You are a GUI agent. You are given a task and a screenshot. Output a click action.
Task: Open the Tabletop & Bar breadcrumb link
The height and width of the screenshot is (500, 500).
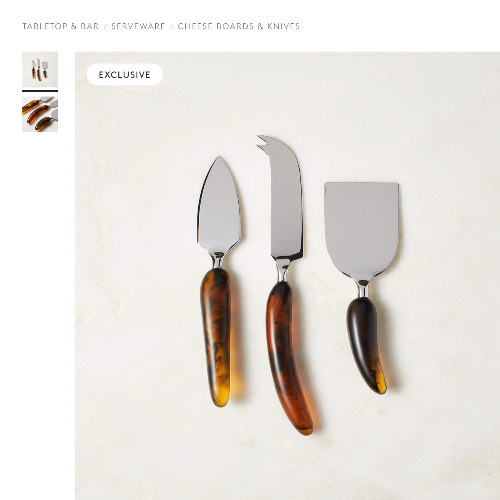pyautogui.click(x=61, y=26)
